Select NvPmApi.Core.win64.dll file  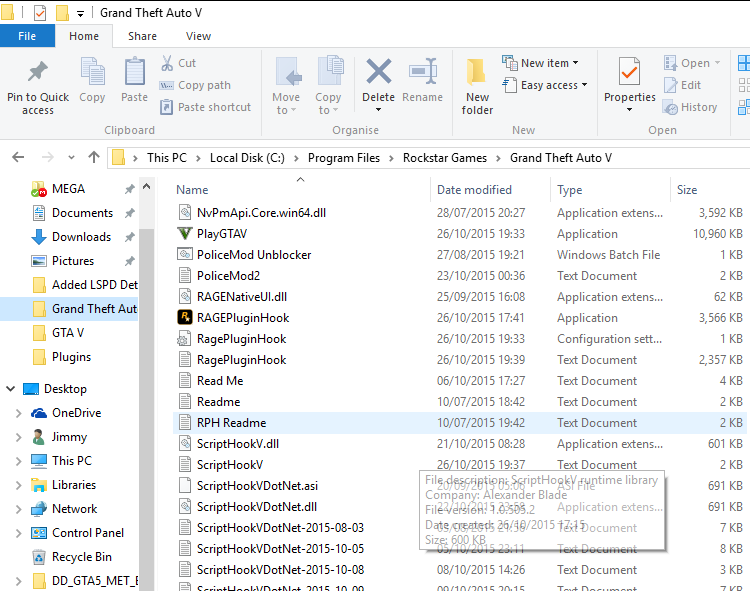(x=261, y=213)
